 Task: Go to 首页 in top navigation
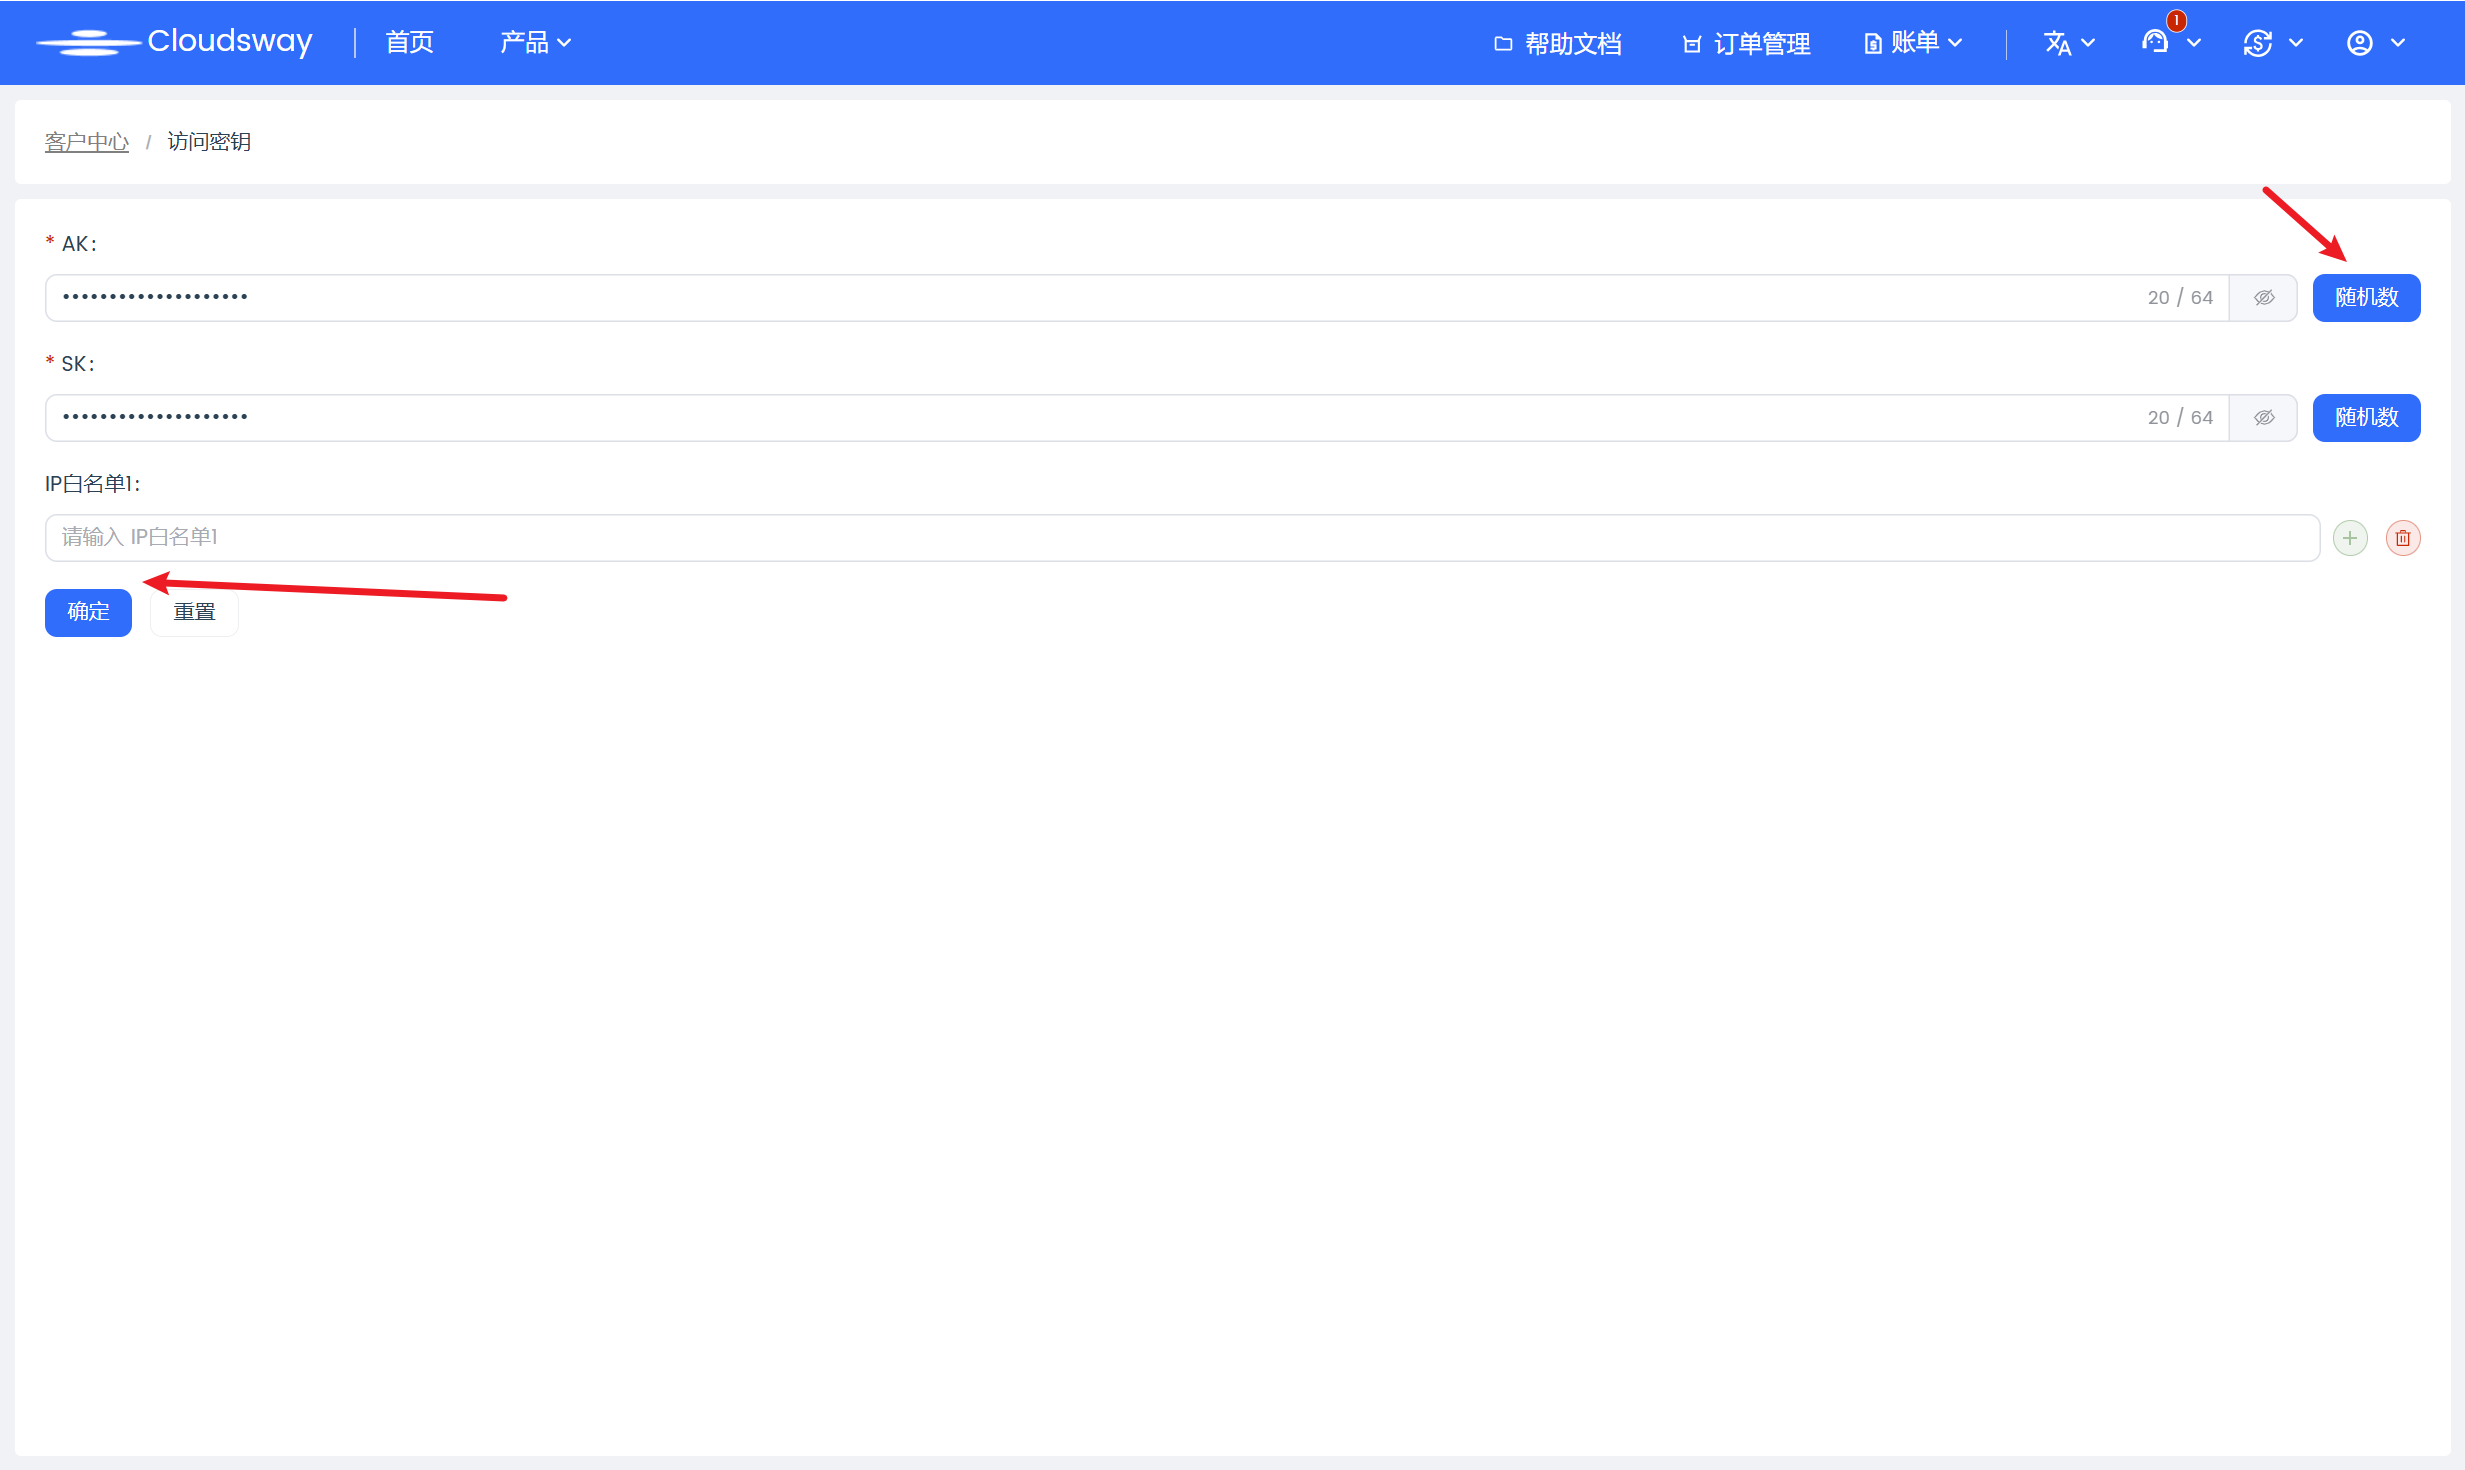pos(409,43)
